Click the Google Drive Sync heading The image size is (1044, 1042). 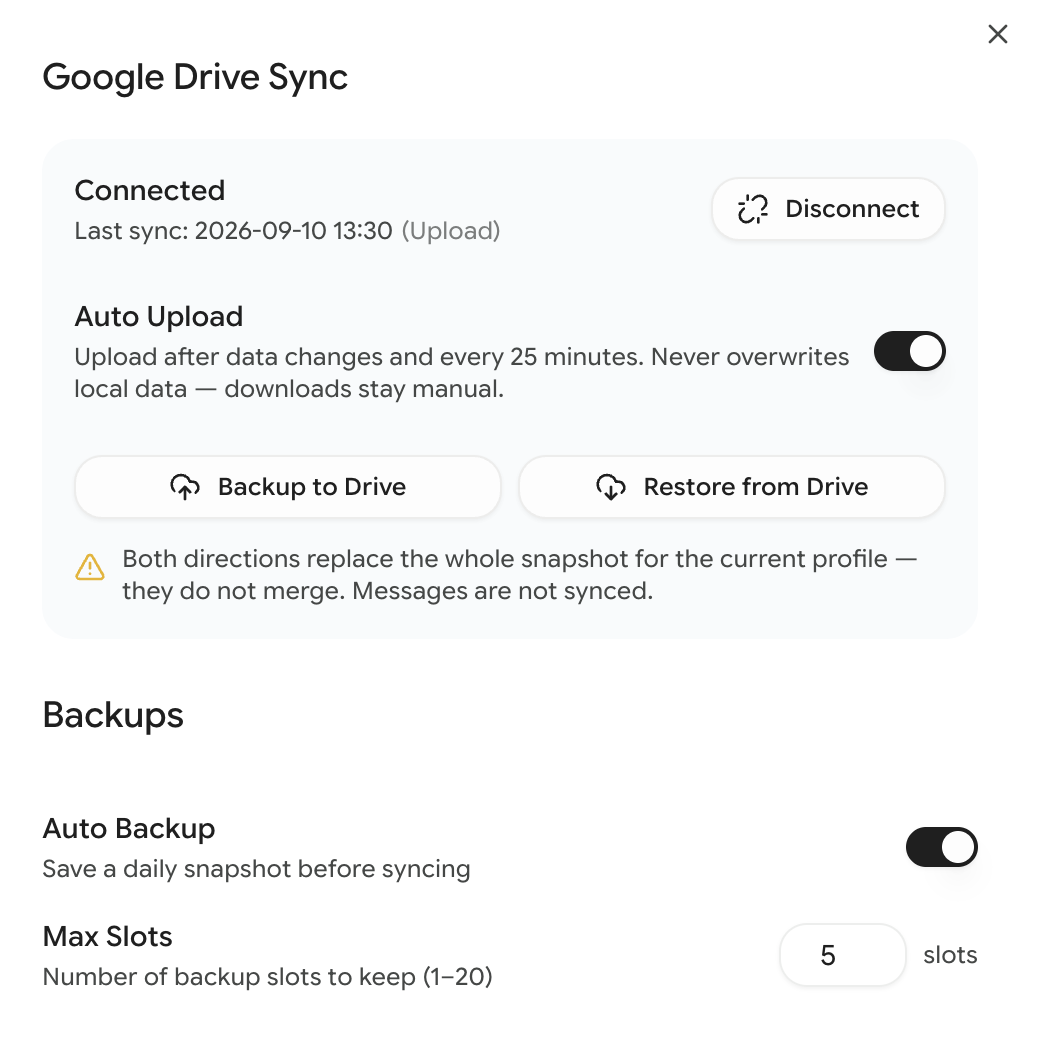coord(195,77)
